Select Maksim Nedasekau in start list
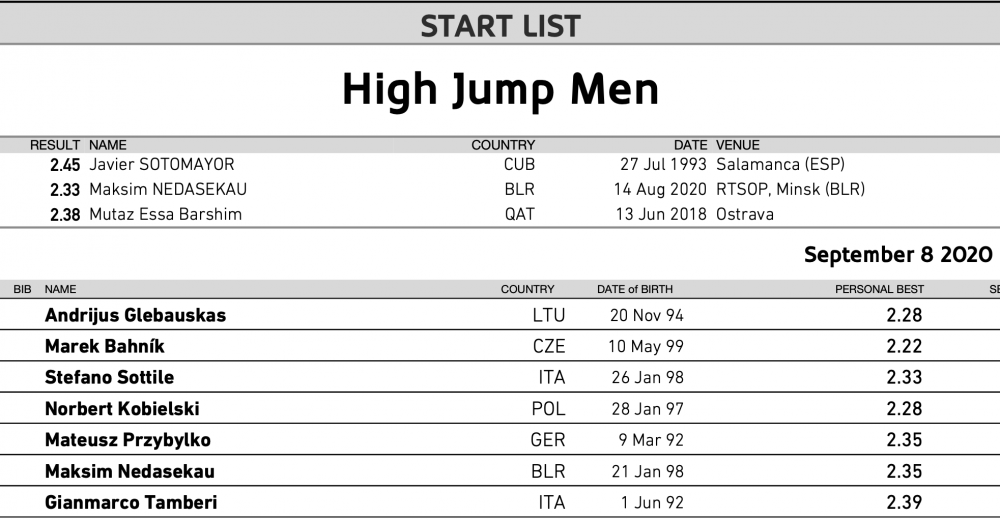This screenshot has height=520, width=1000. [129, 472]
